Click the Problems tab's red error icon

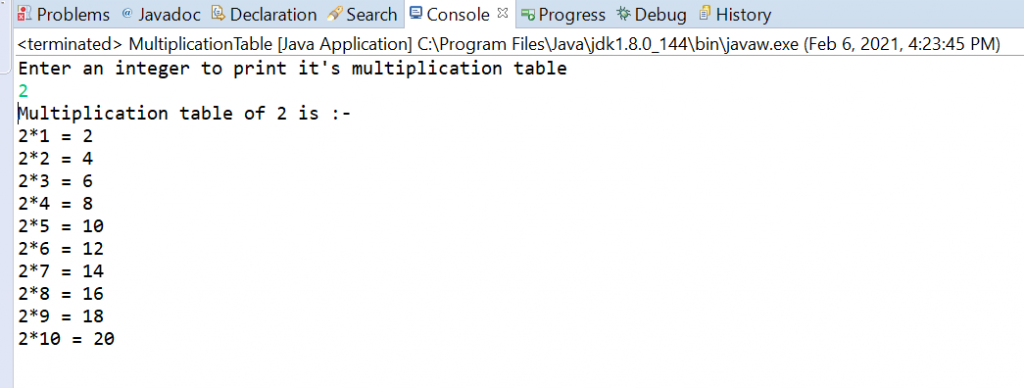[x=25, y=13]
